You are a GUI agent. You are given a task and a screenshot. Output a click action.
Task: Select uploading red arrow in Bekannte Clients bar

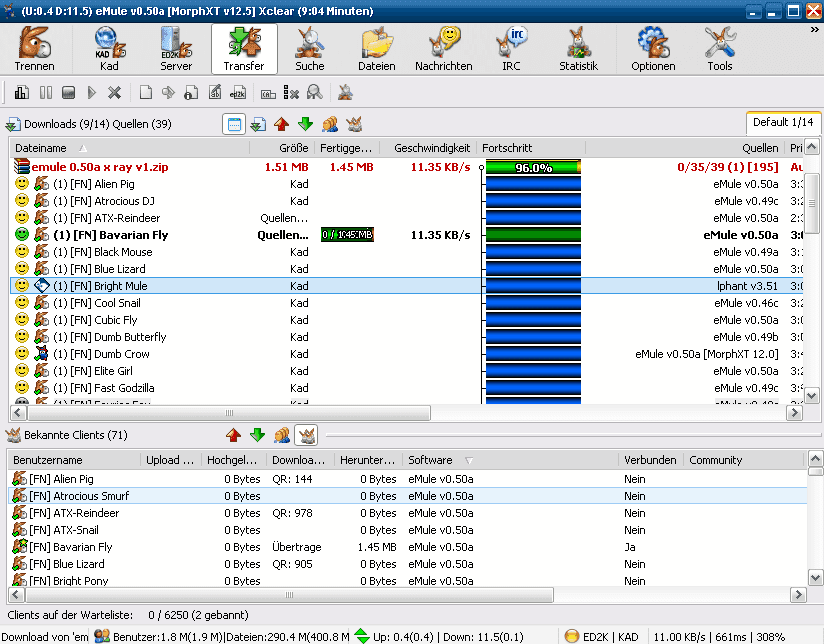pos(233,435)
